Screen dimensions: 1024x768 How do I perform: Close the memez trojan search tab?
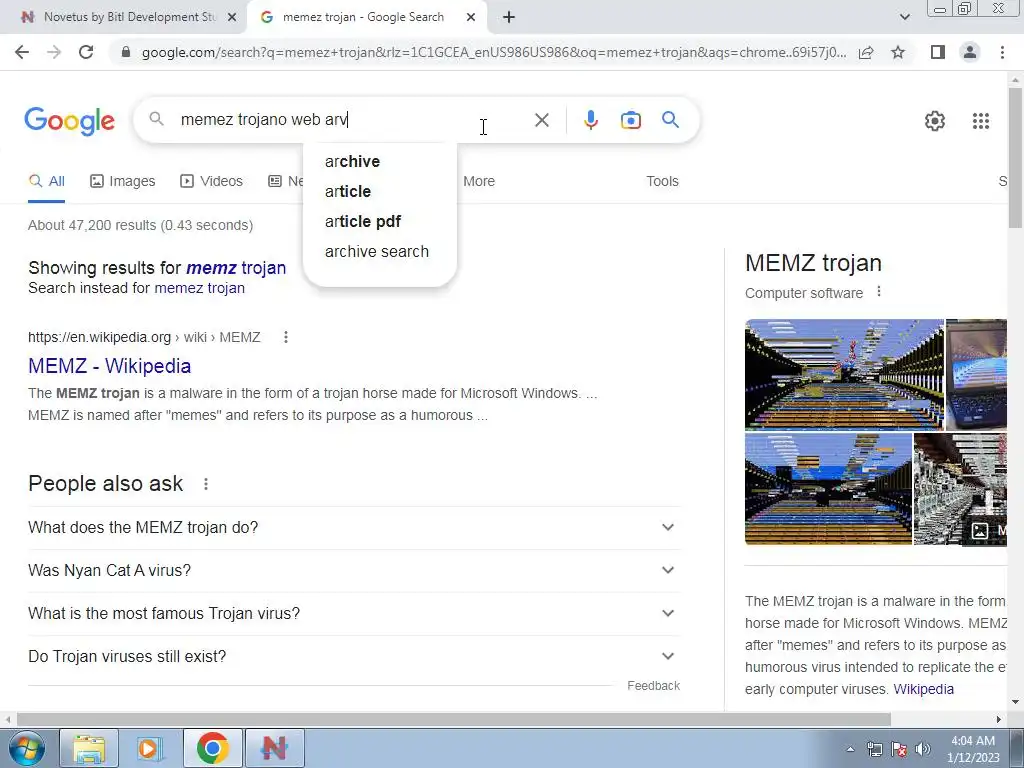471,18
